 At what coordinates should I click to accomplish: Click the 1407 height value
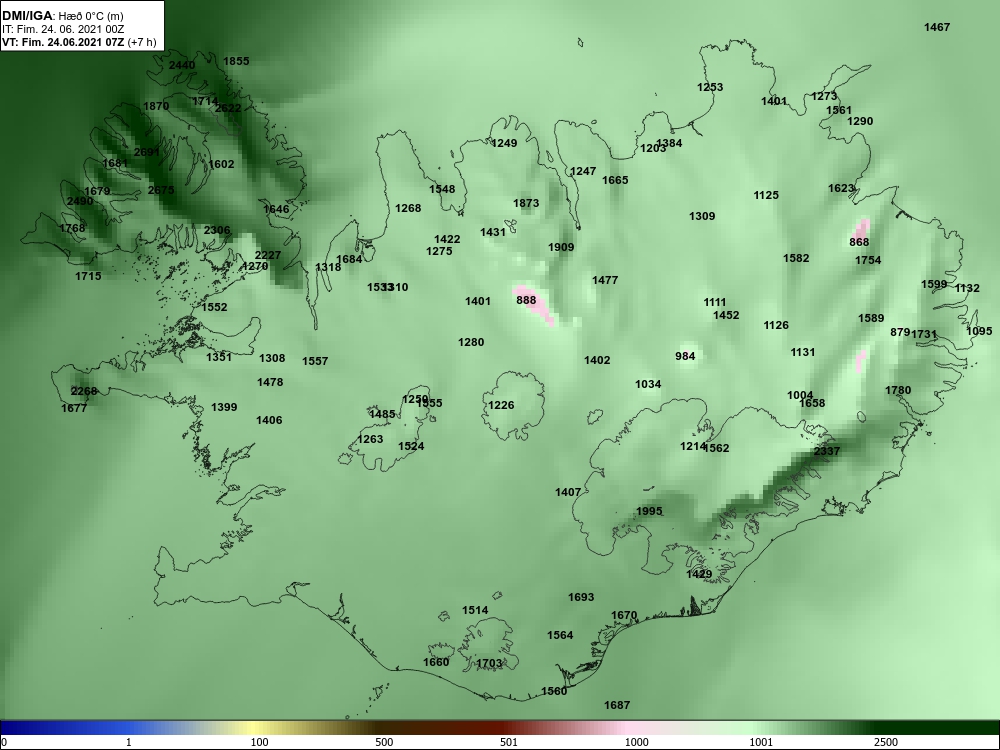point(568,492)
